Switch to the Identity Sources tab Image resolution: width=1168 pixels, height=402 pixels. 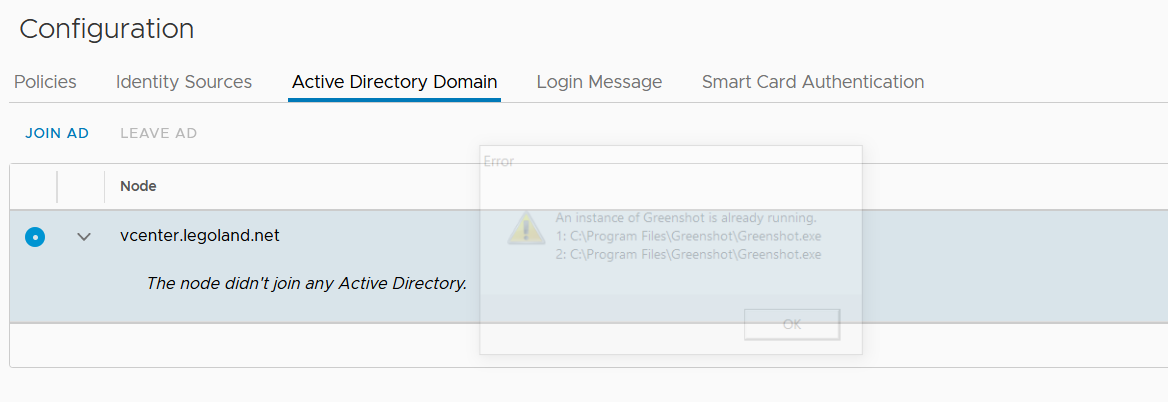(184, 82)
